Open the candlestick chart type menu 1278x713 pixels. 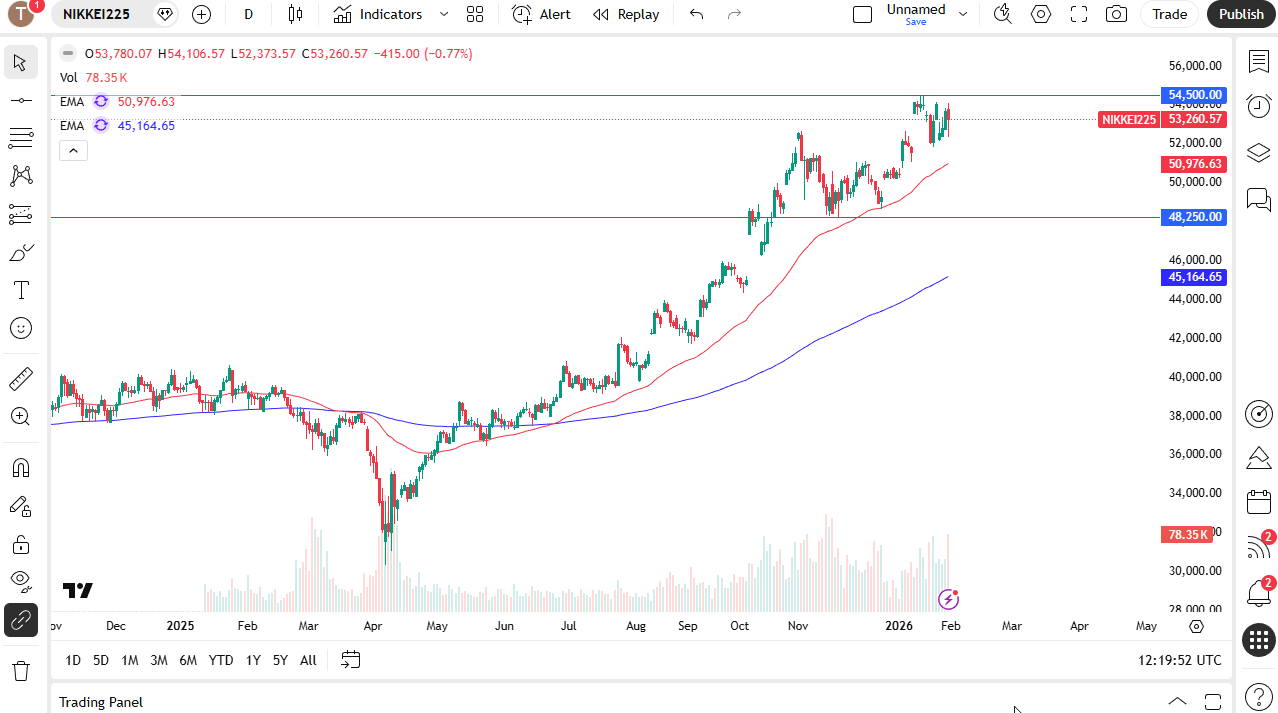294,14
